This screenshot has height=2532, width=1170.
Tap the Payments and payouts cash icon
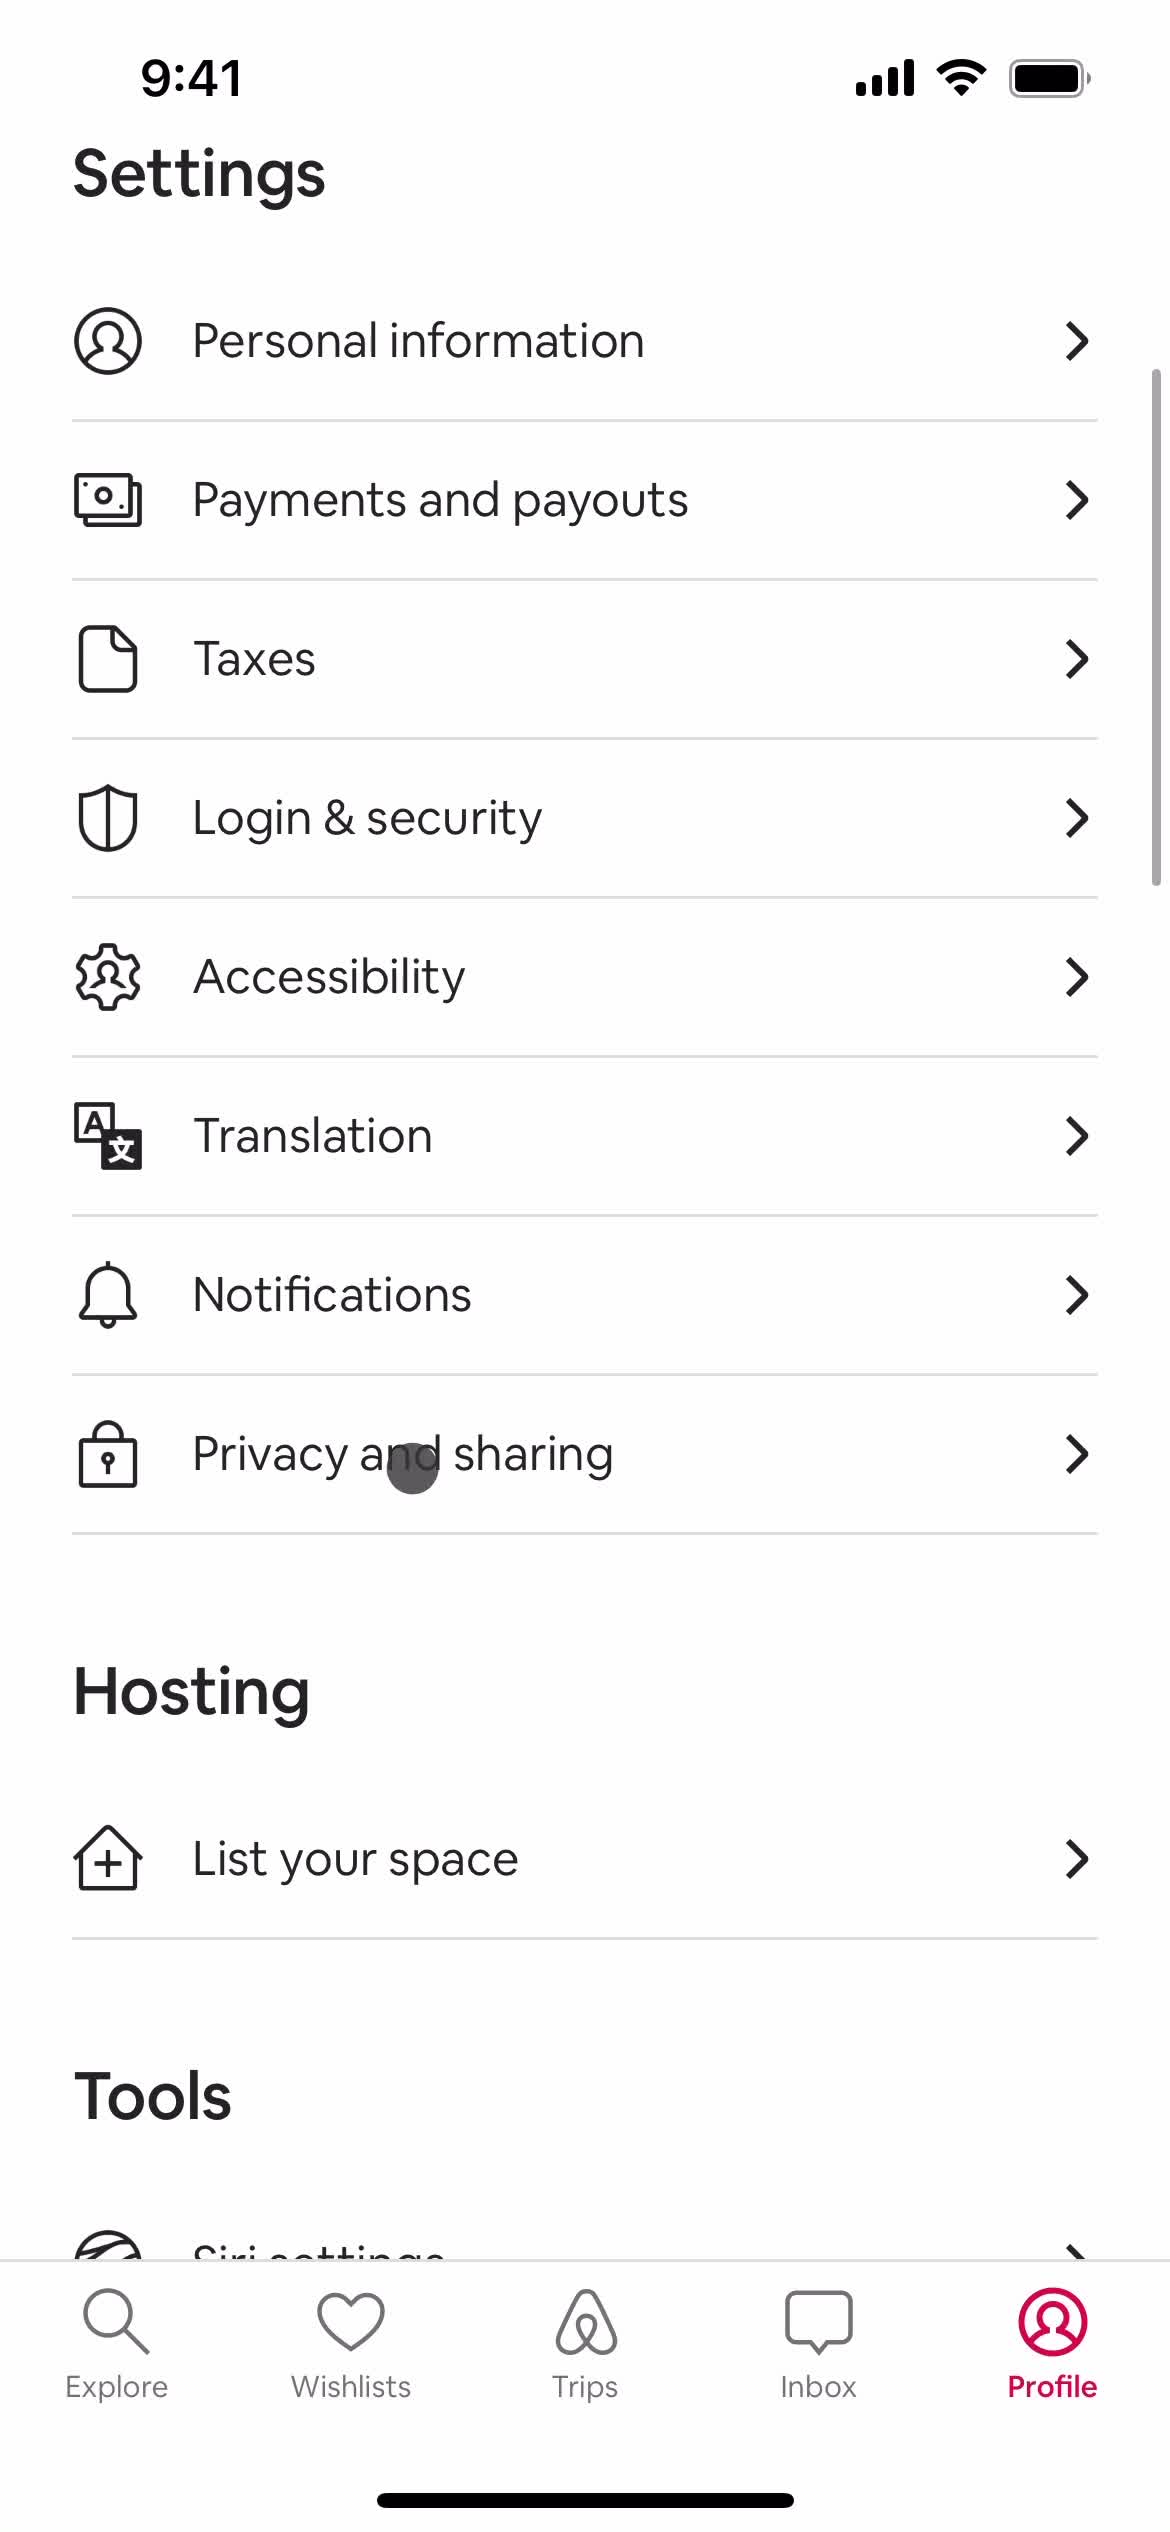(x=108, y=500)
